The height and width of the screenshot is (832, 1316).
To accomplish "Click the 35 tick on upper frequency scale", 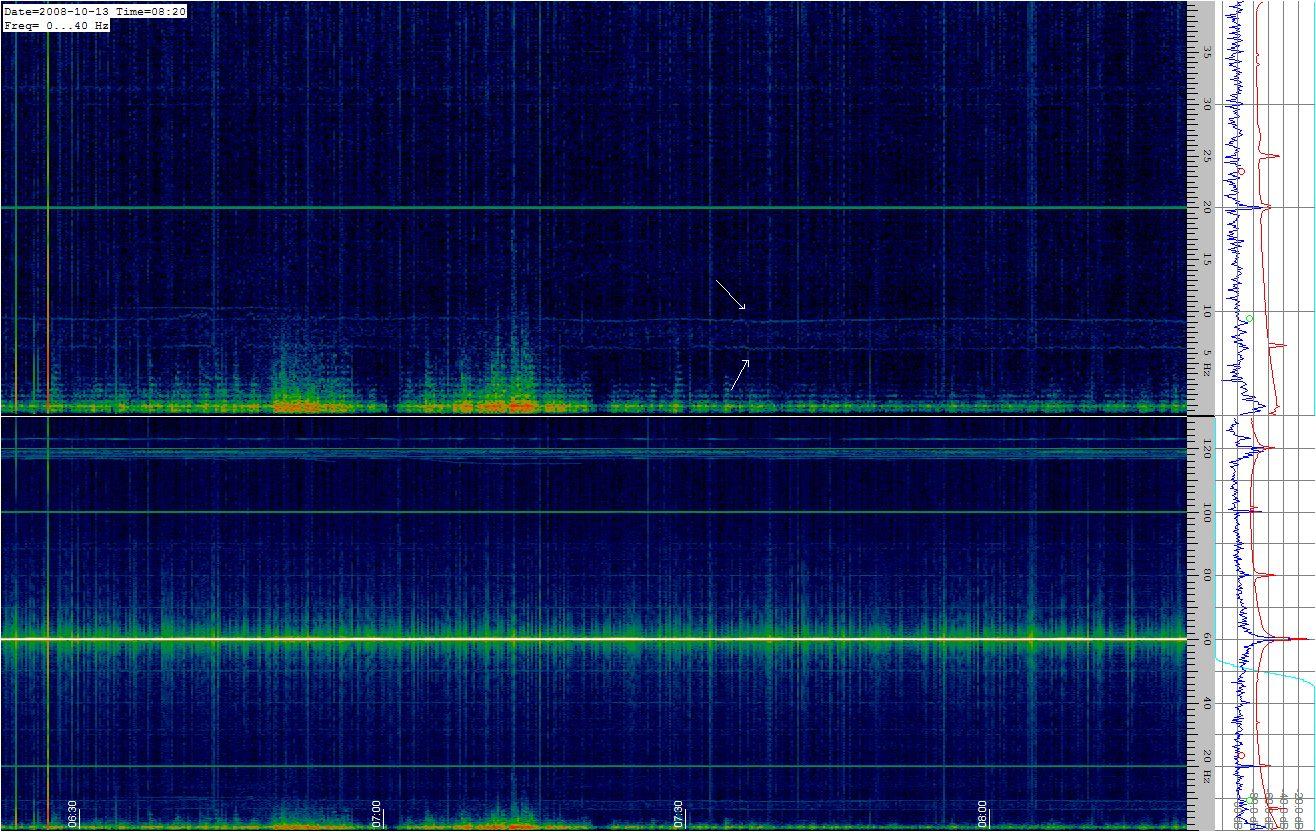I will coord(1207,52).
